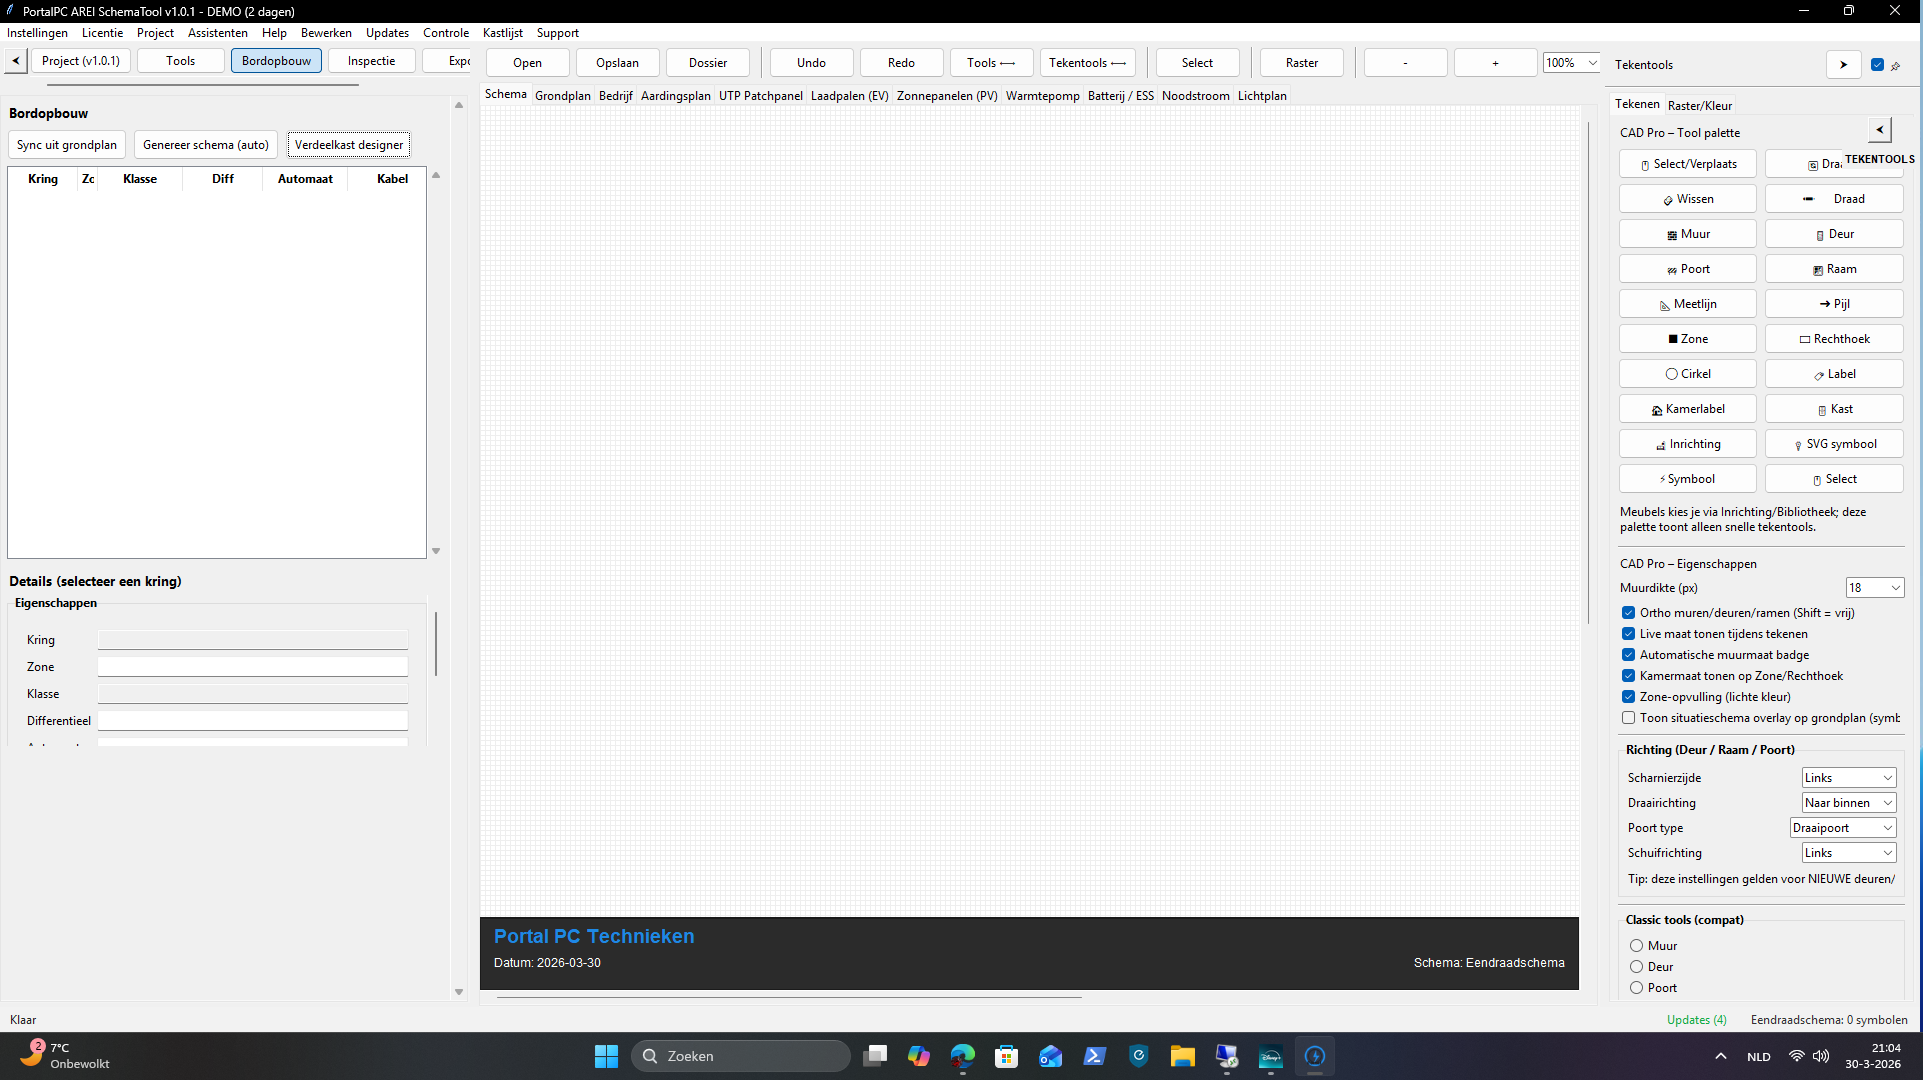Image resolution: width=1923 pixels, height=1080 pixels.
Task: Open the Muurdikte dropdown
Action: [x=1874, y=588]
